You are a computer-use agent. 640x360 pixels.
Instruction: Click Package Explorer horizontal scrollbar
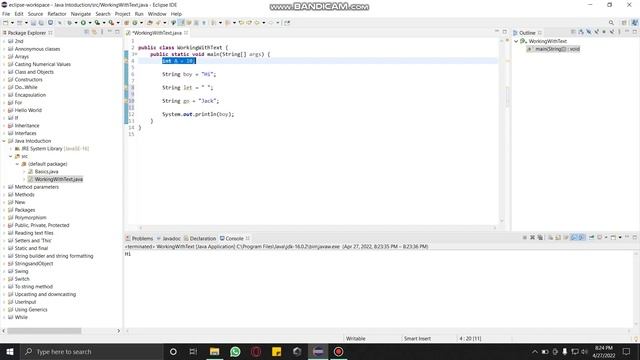coord(44,331)
